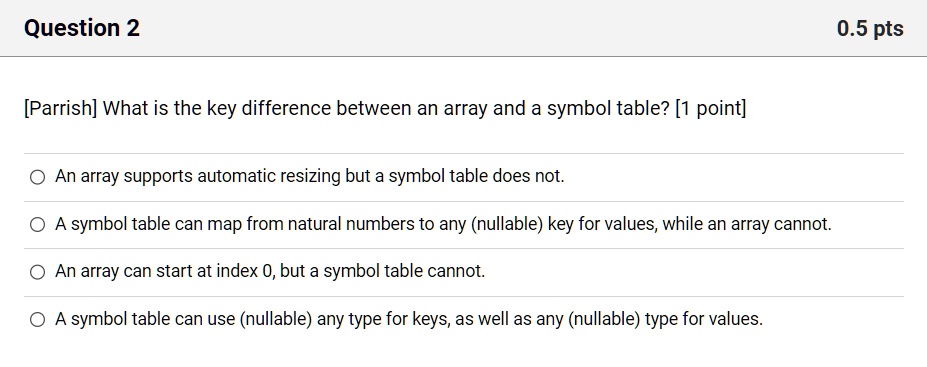Click the "0.5 pts" score label

tap(870, 28)
